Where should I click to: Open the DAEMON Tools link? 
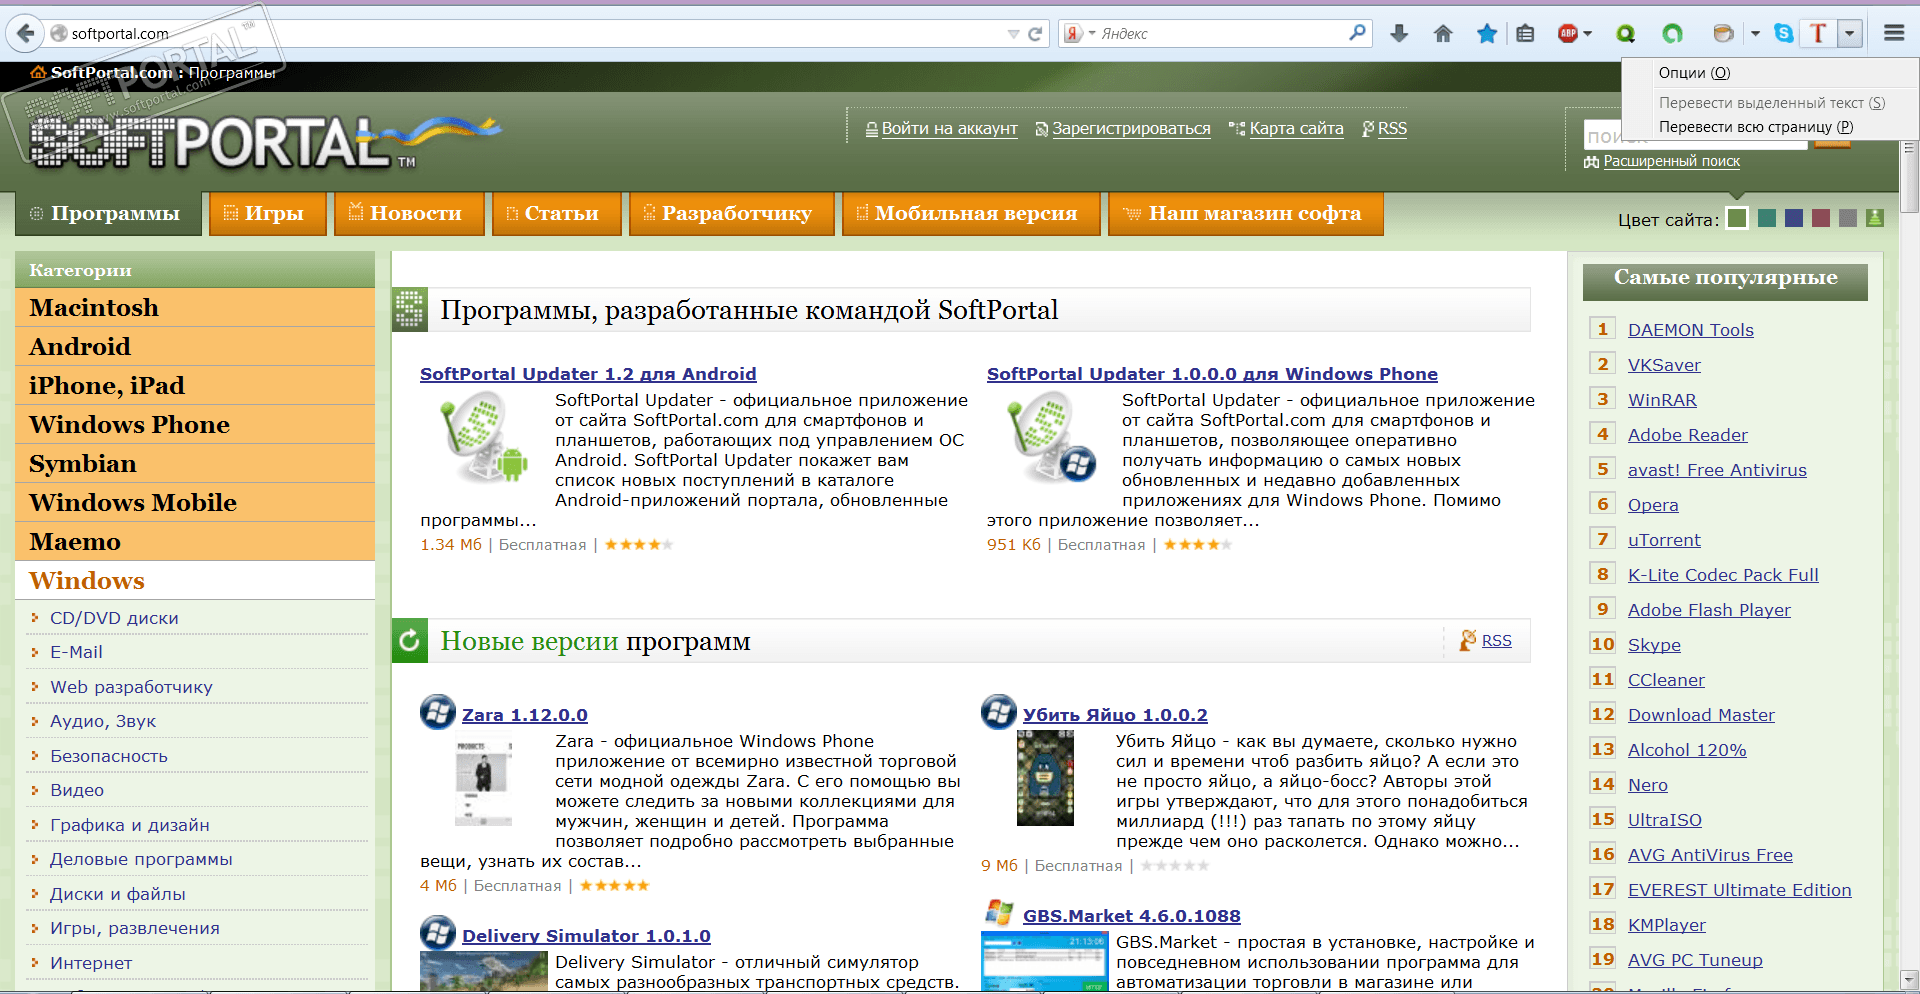(1691, 330)
